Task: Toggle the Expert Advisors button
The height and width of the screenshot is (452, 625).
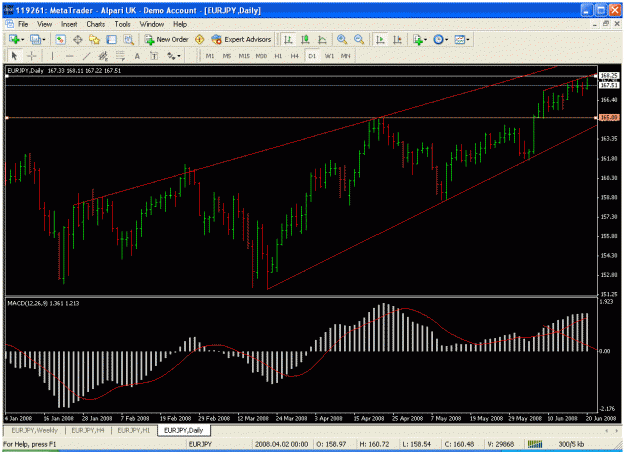Action: 242,39
